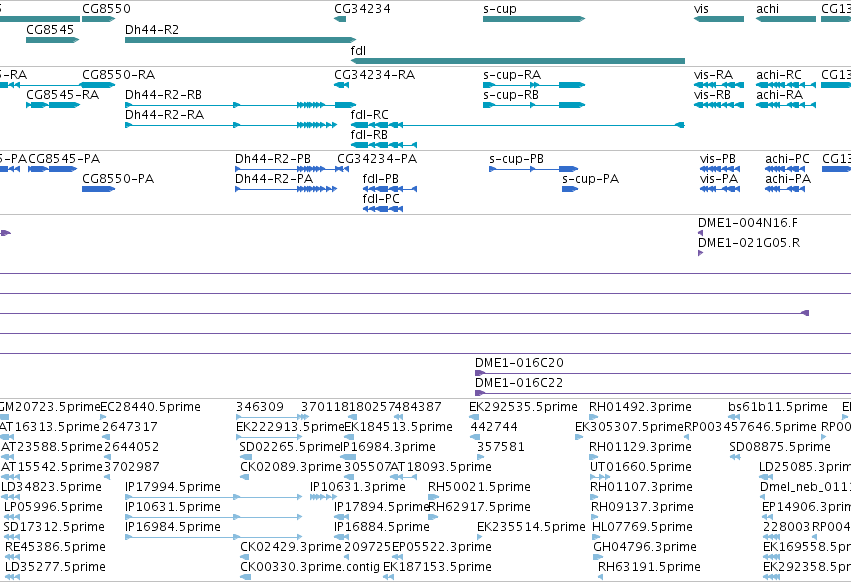
Task: Click transcript CG8545-RA label
Action: click(x=62, y=95)
